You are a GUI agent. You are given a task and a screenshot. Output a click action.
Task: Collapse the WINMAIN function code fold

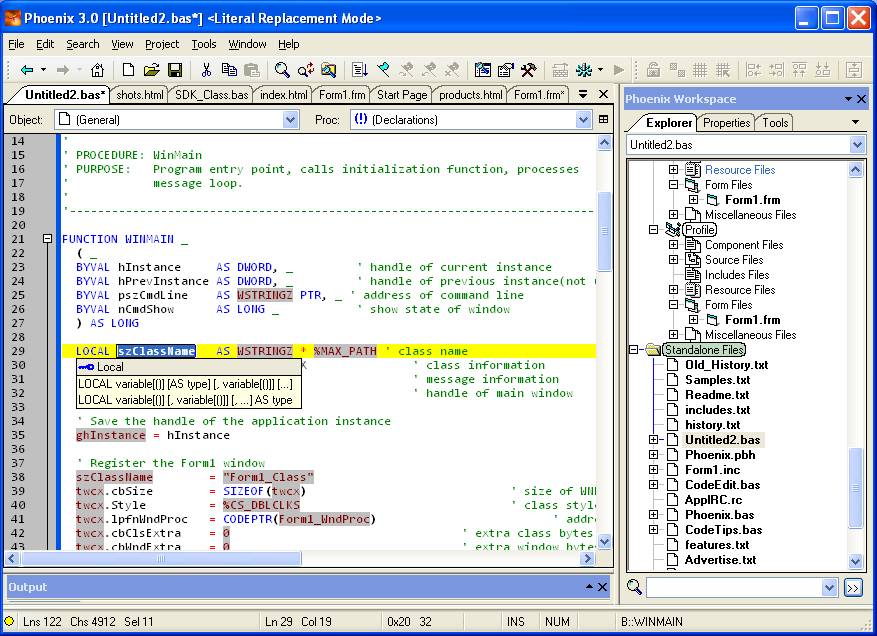(x=47, y=239)
